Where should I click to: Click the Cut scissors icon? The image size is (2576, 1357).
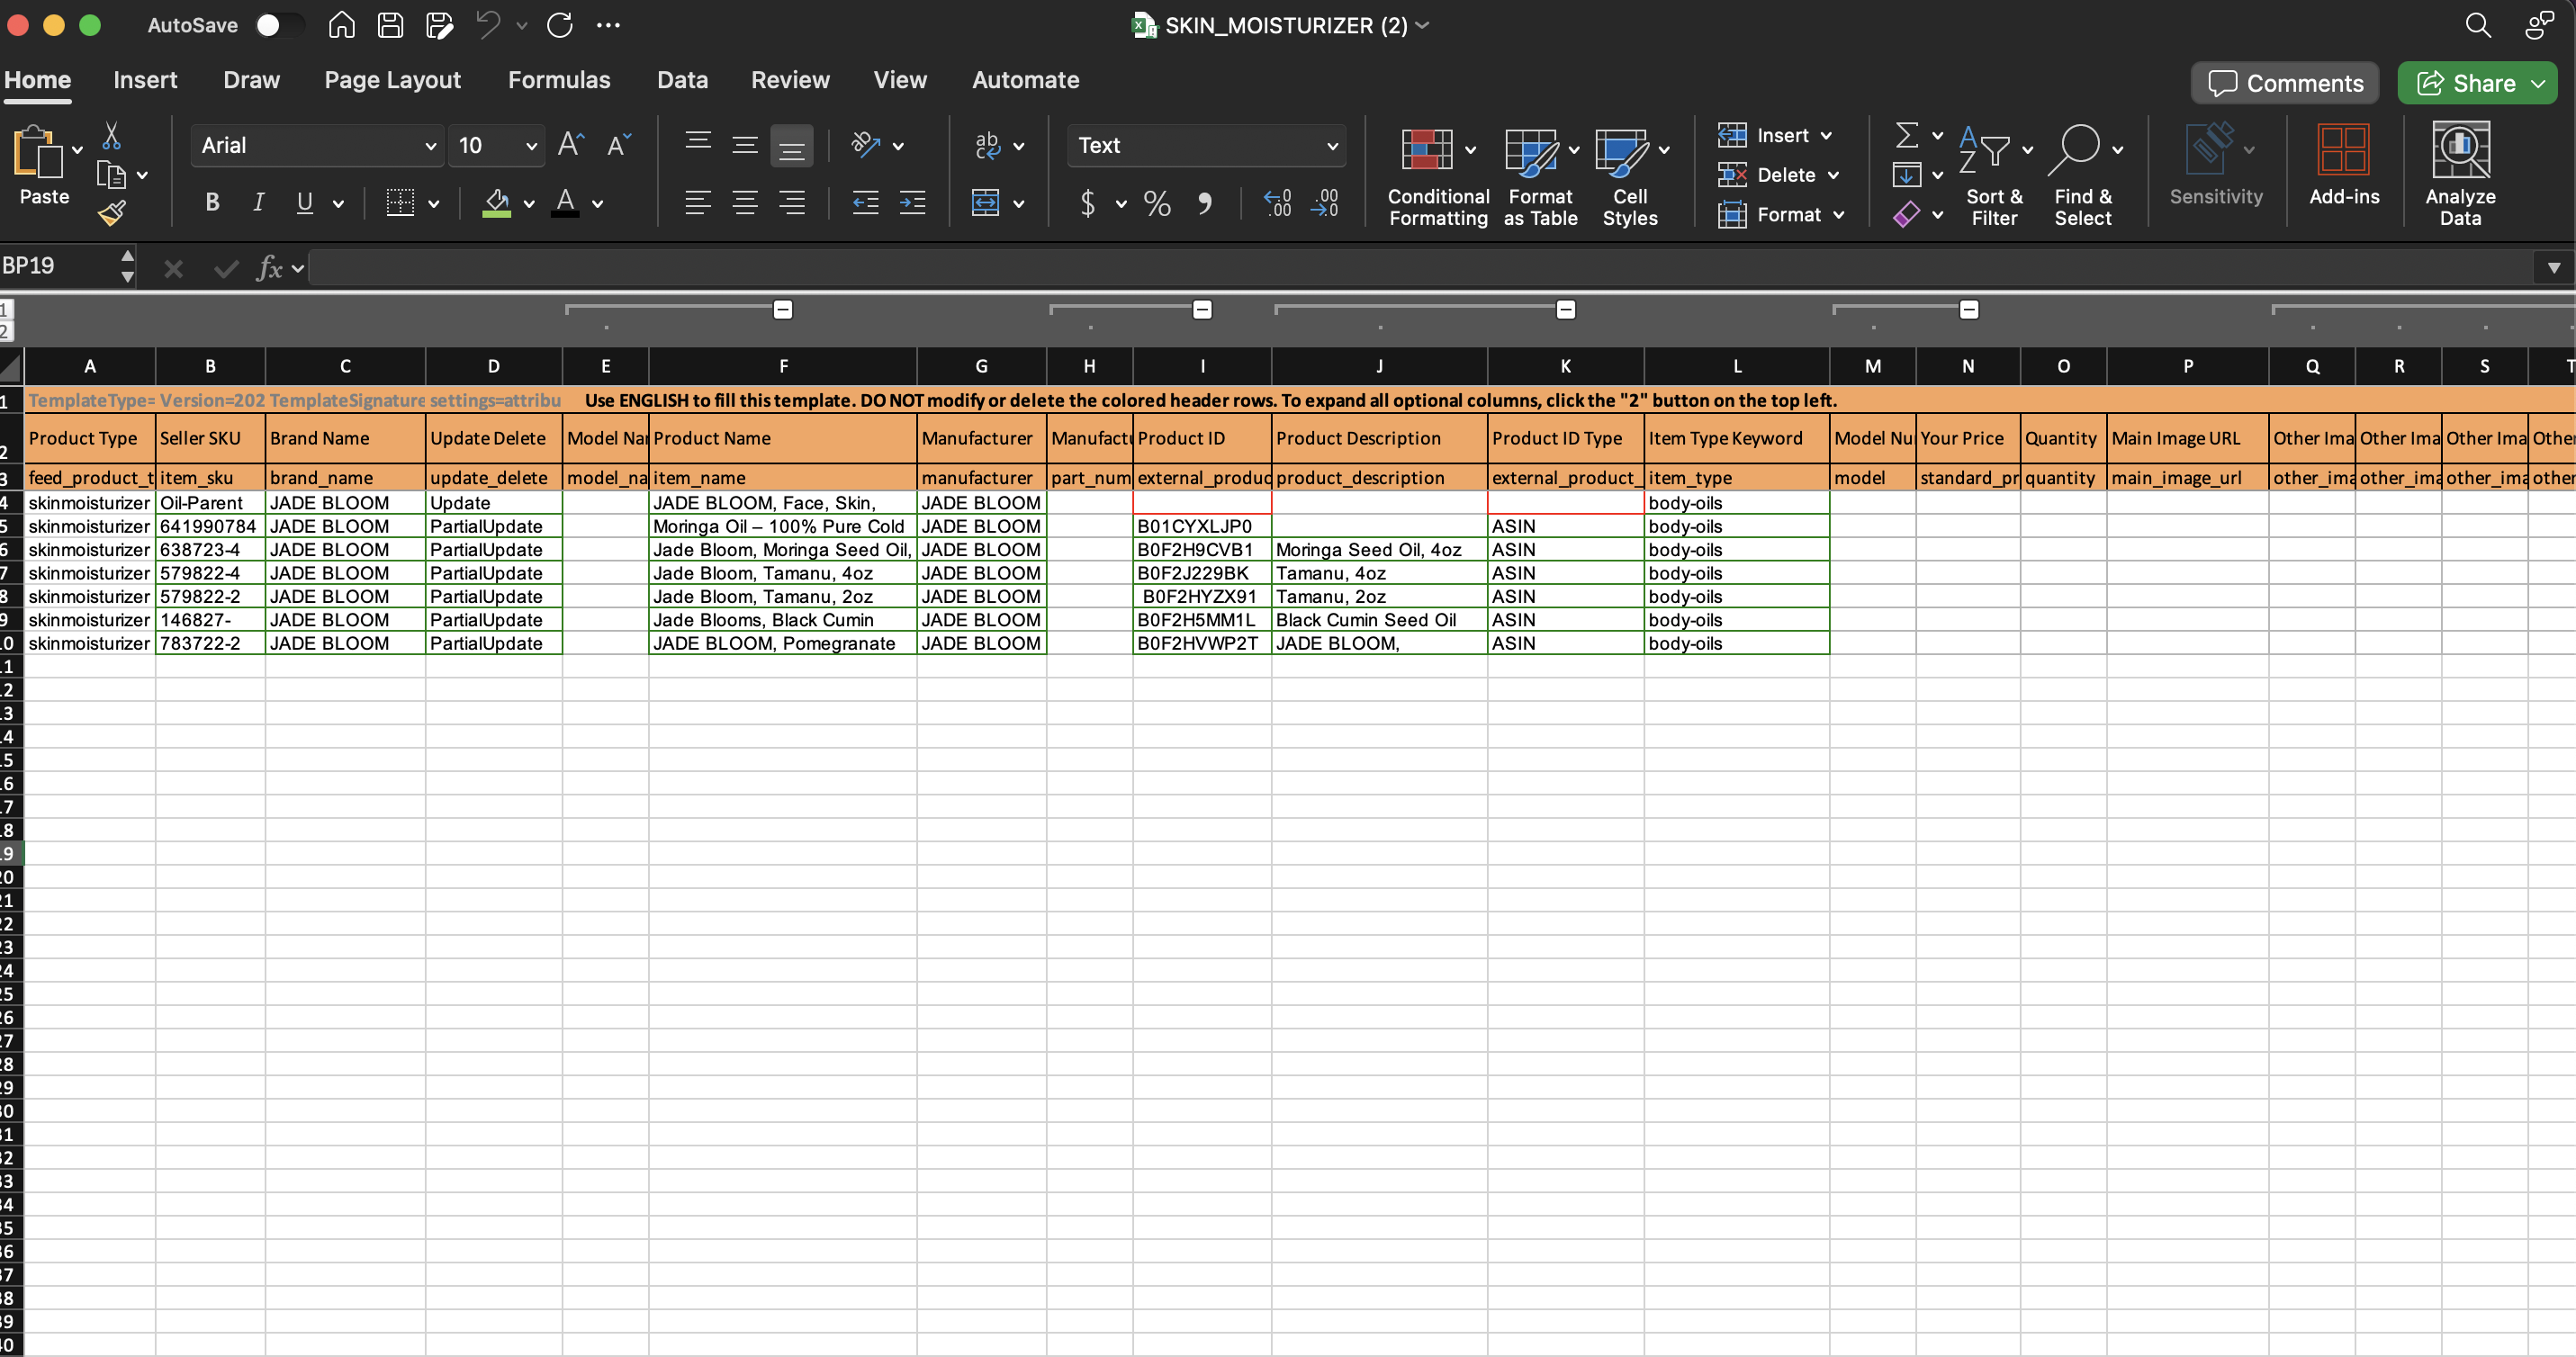111,135
